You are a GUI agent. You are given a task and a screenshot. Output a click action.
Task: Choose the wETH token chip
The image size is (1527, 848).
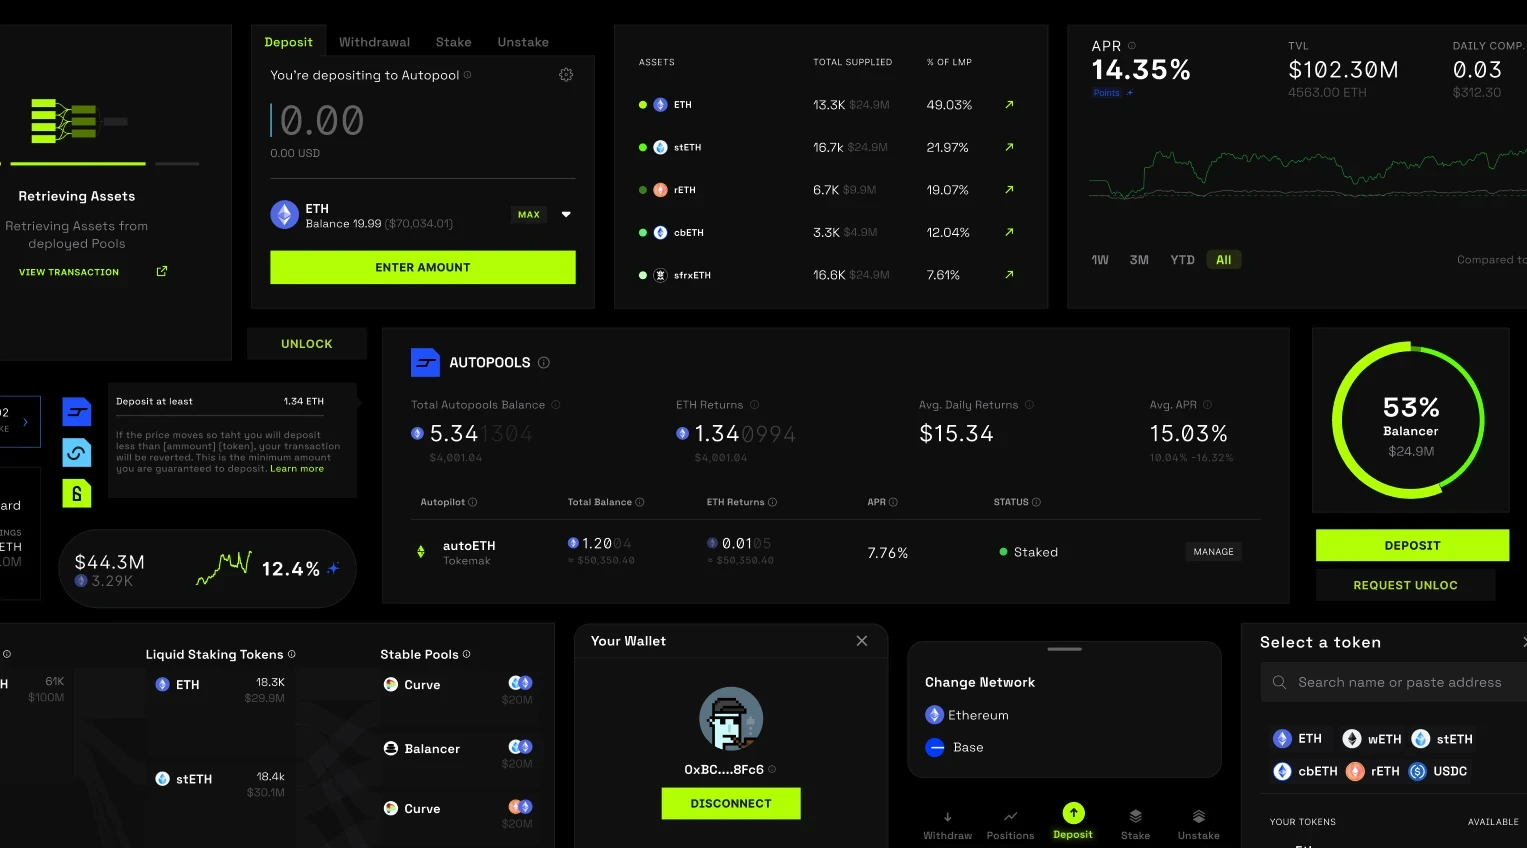pyautogui.click(x=1372, y=739)
